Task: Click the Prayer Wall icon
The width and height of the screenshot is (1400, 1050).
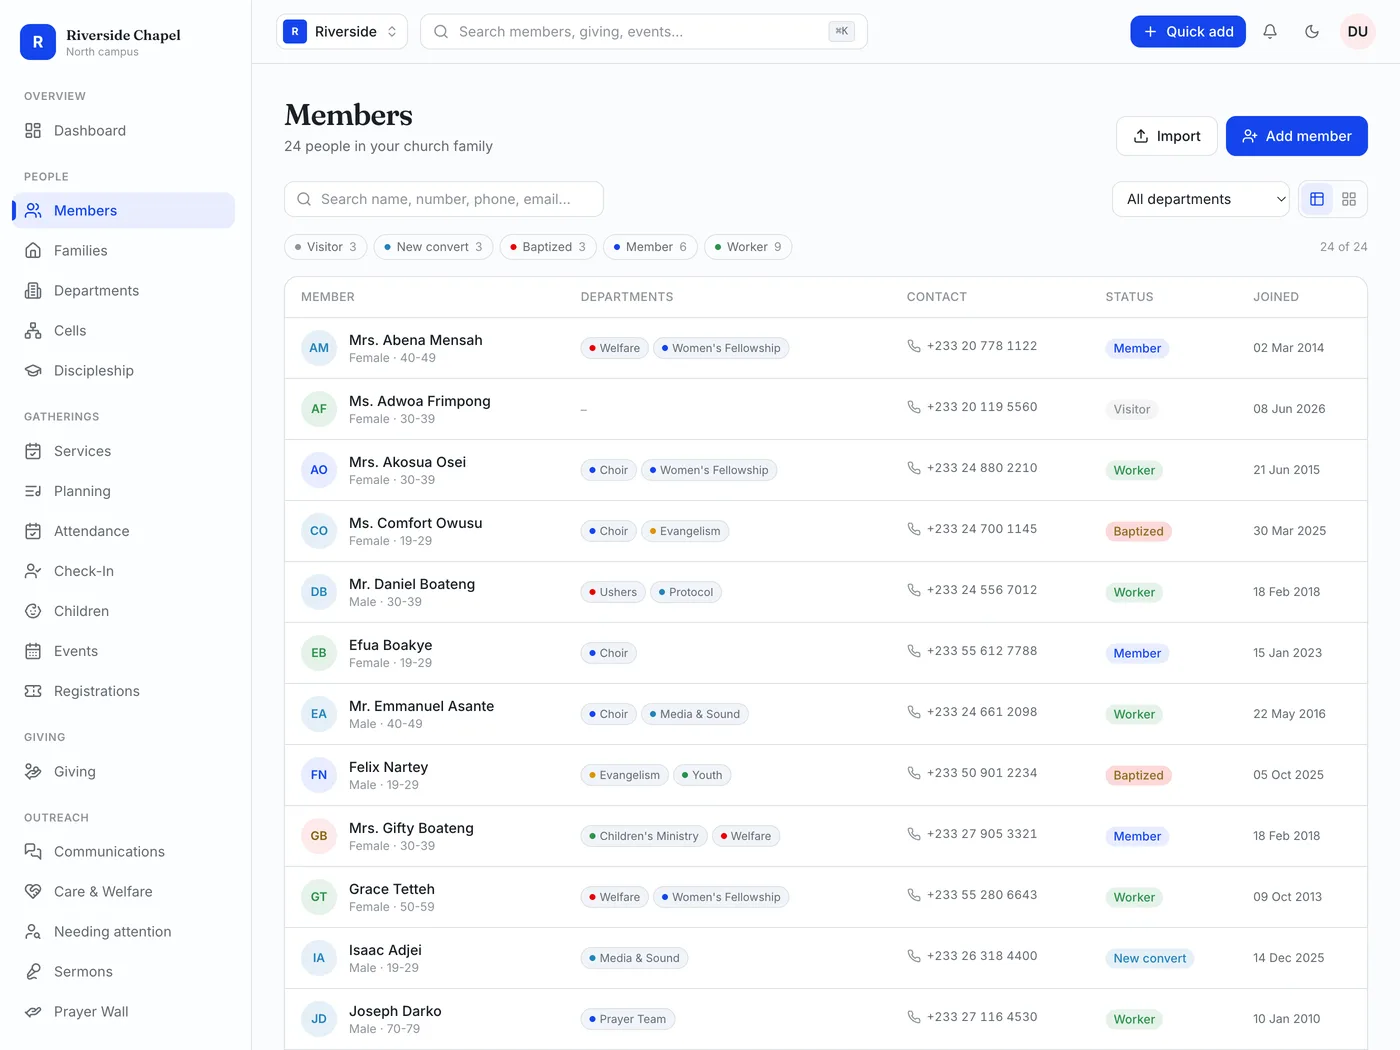Action: [x=33, y=1012]
